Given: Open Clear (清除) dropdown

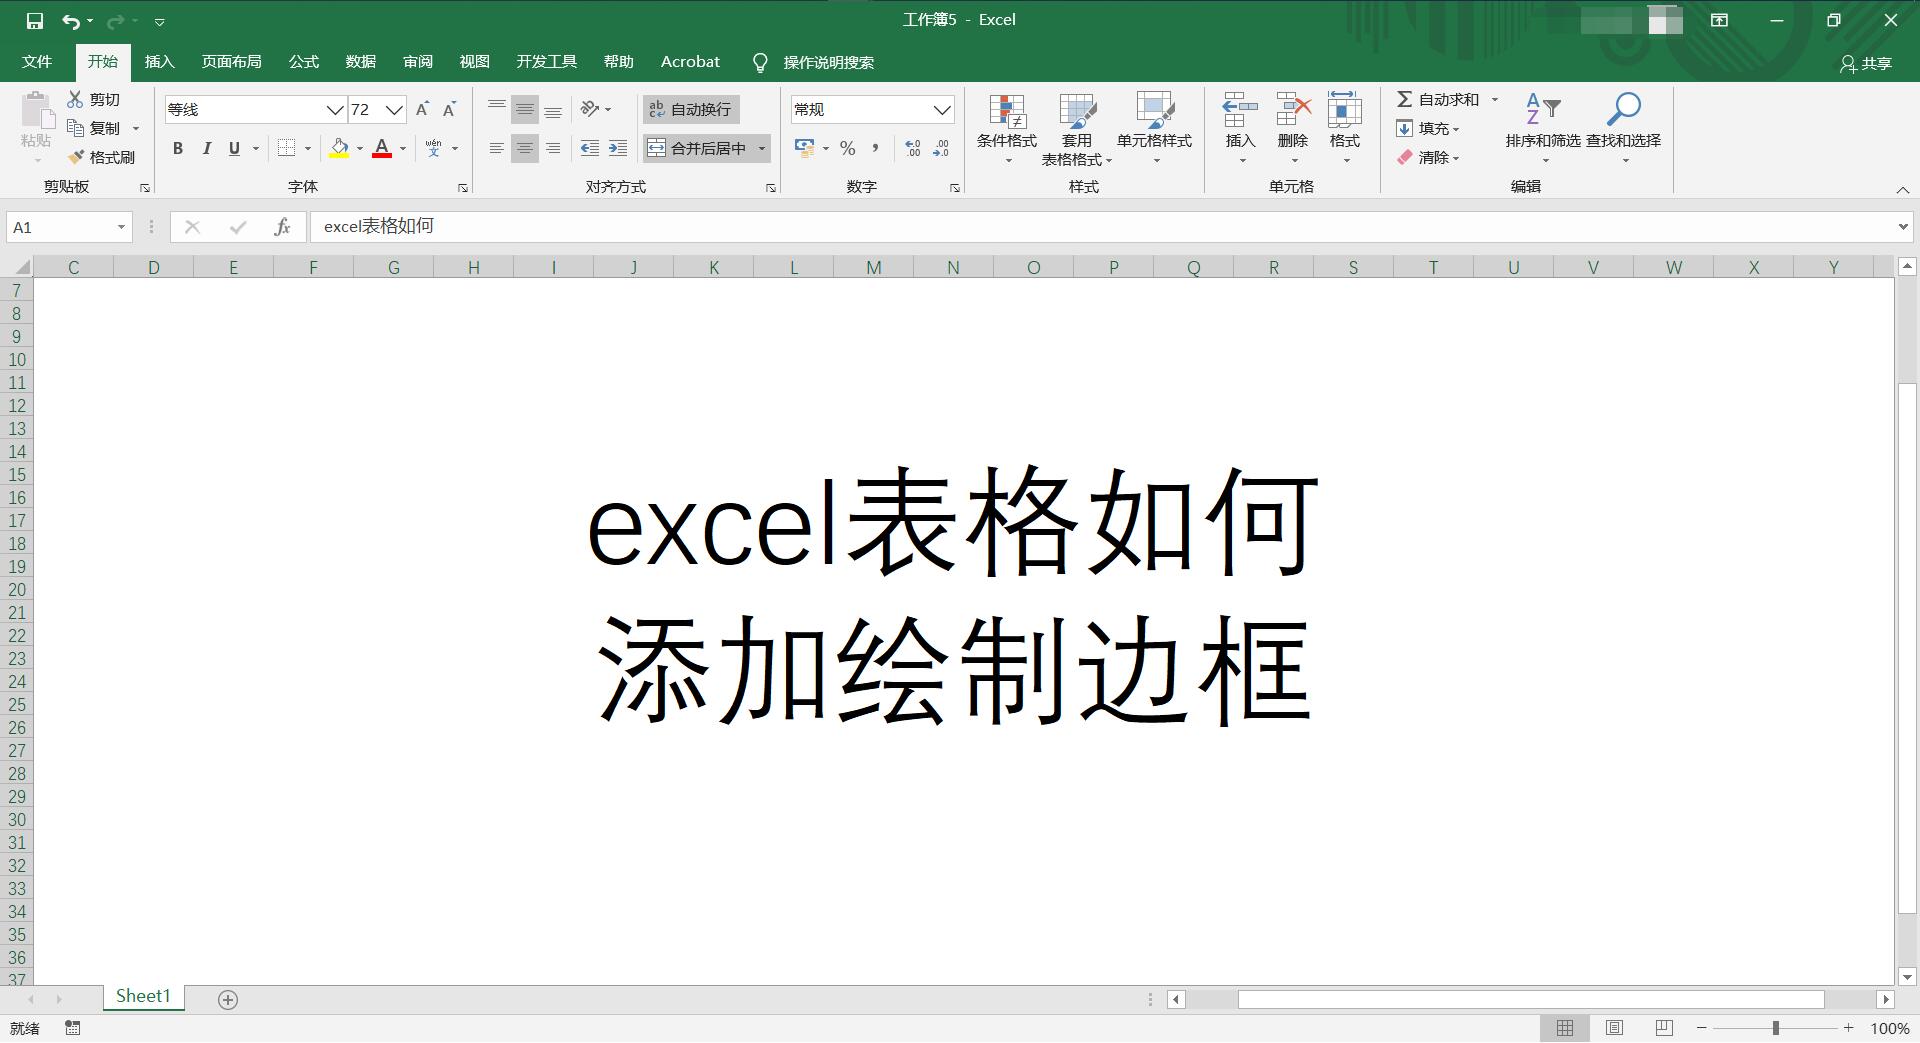Looking at the screenshot, I should click(x=1428, y=157).
